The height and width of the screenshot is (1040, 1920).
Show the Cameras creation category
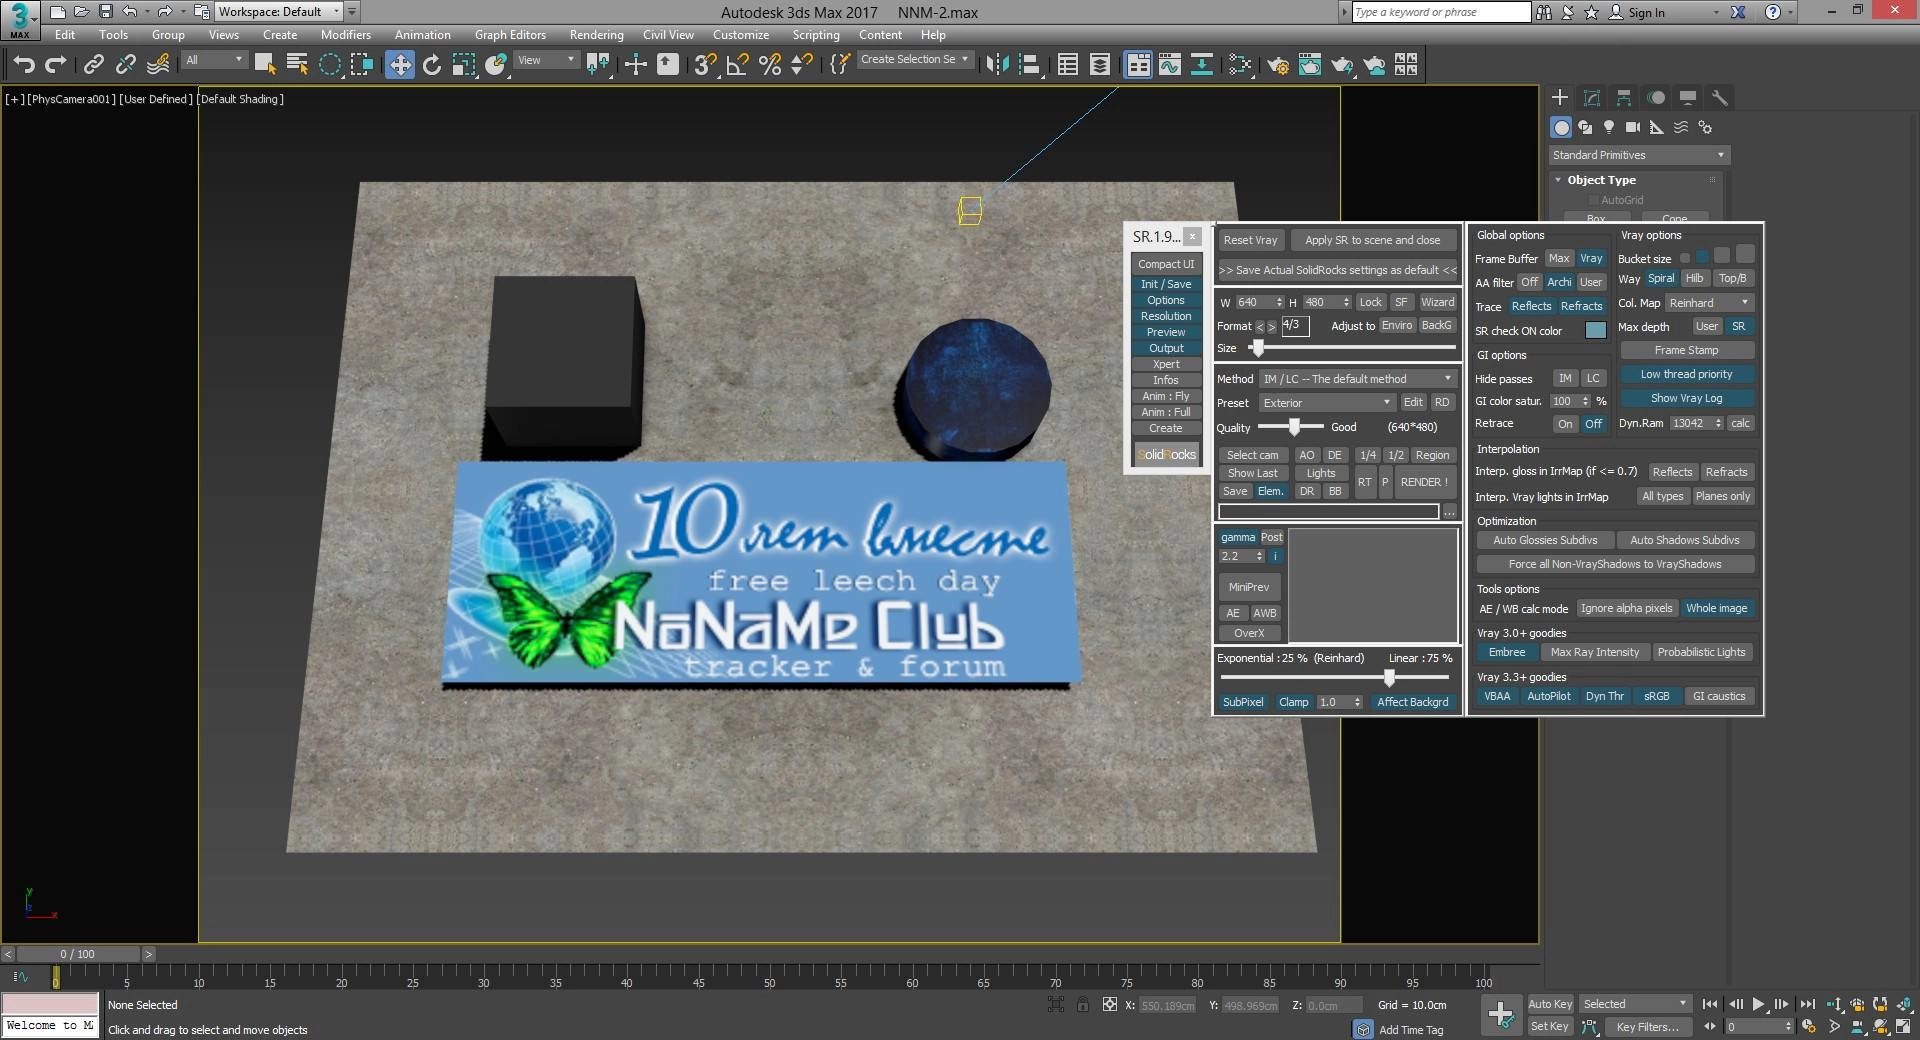pos(1633,127)
